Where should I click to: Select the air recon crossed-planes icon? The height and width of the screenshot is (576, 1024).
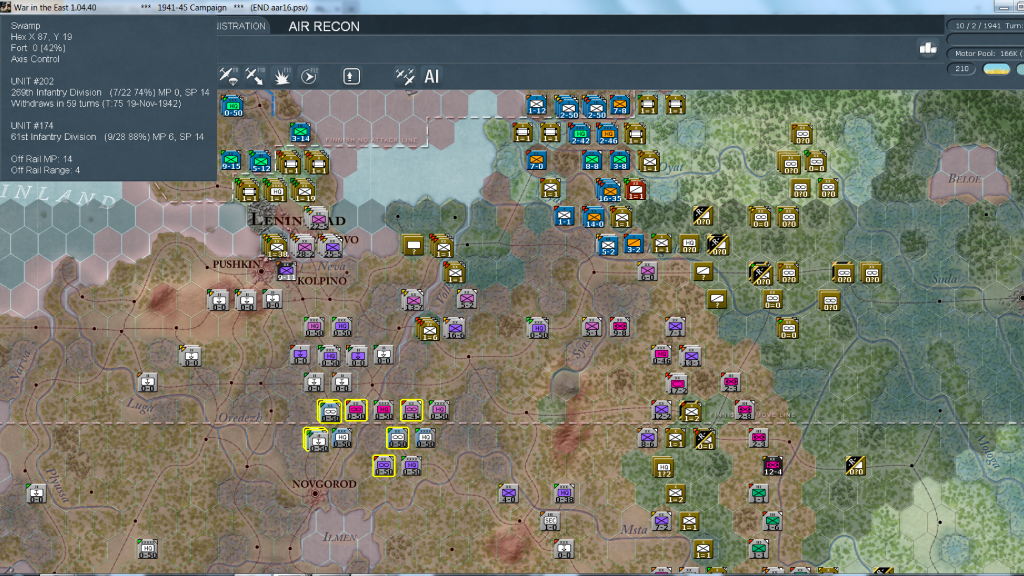click(405, 76)
